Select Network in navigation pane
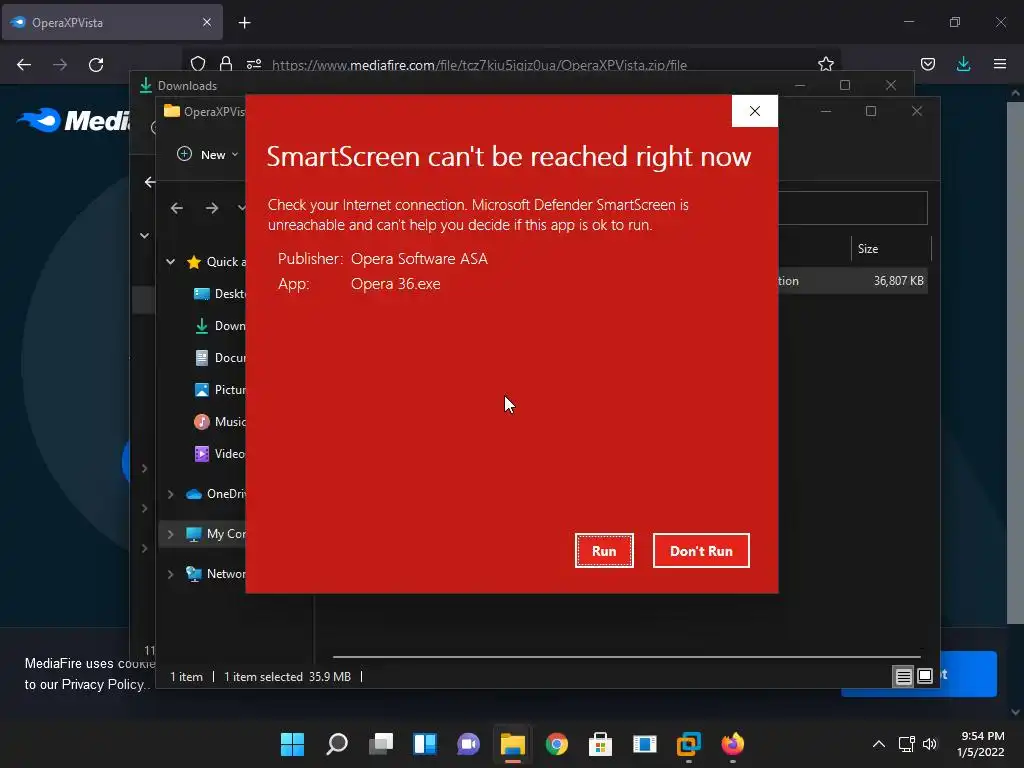Viewport: 1024px width, 768px height. click(x=216, y=573)
